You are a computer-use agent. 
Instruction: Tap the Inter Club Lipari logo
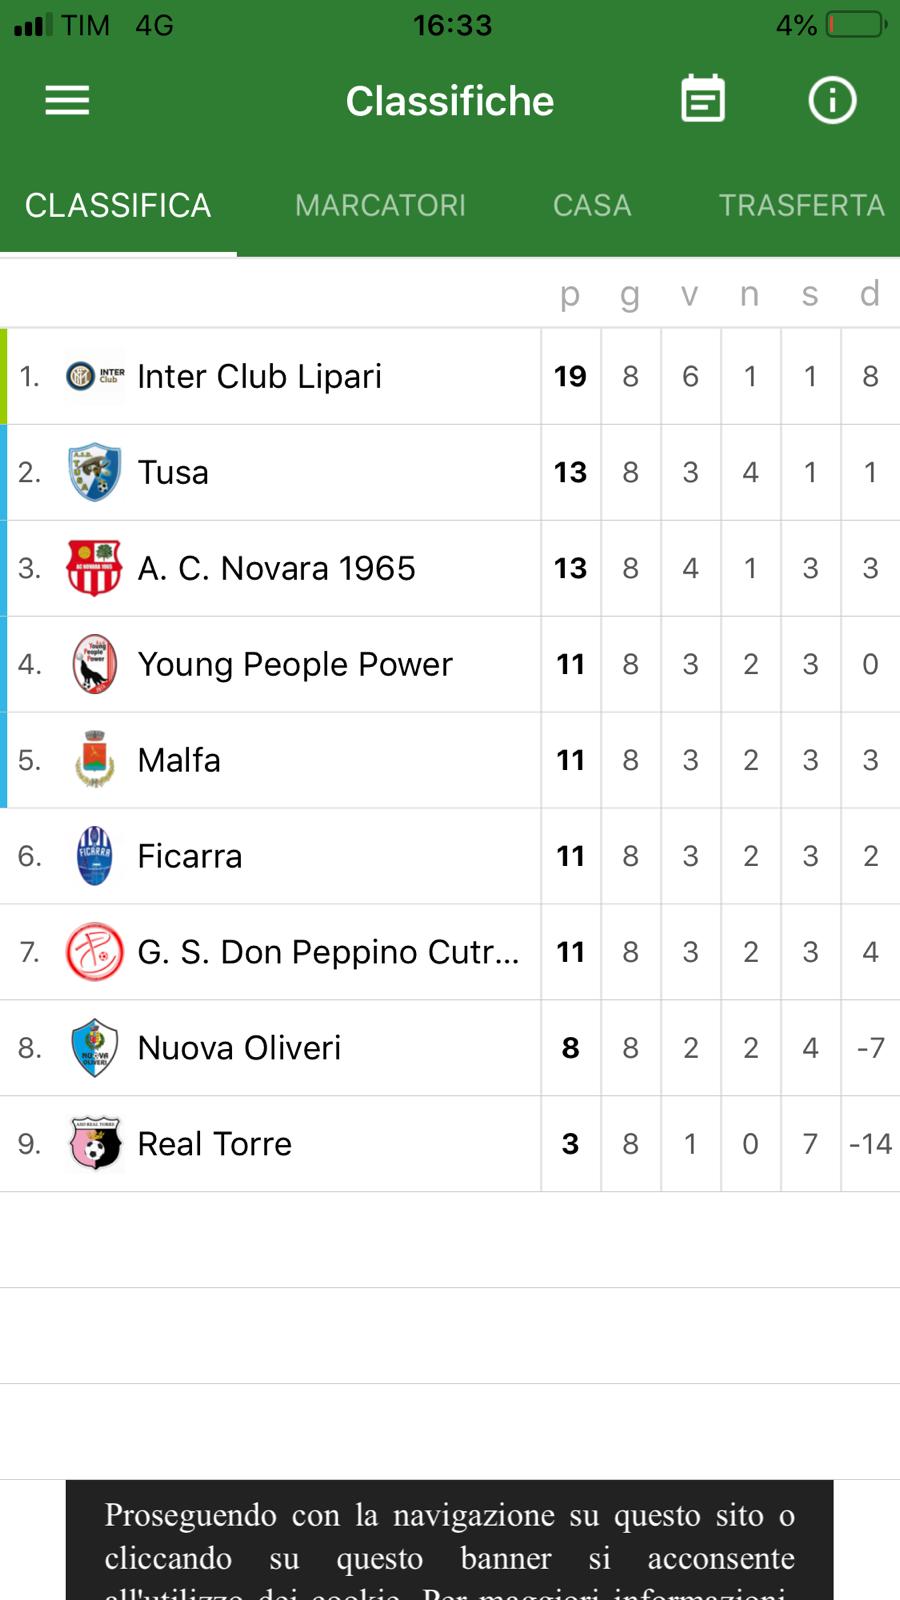click(x=95, y=376)
